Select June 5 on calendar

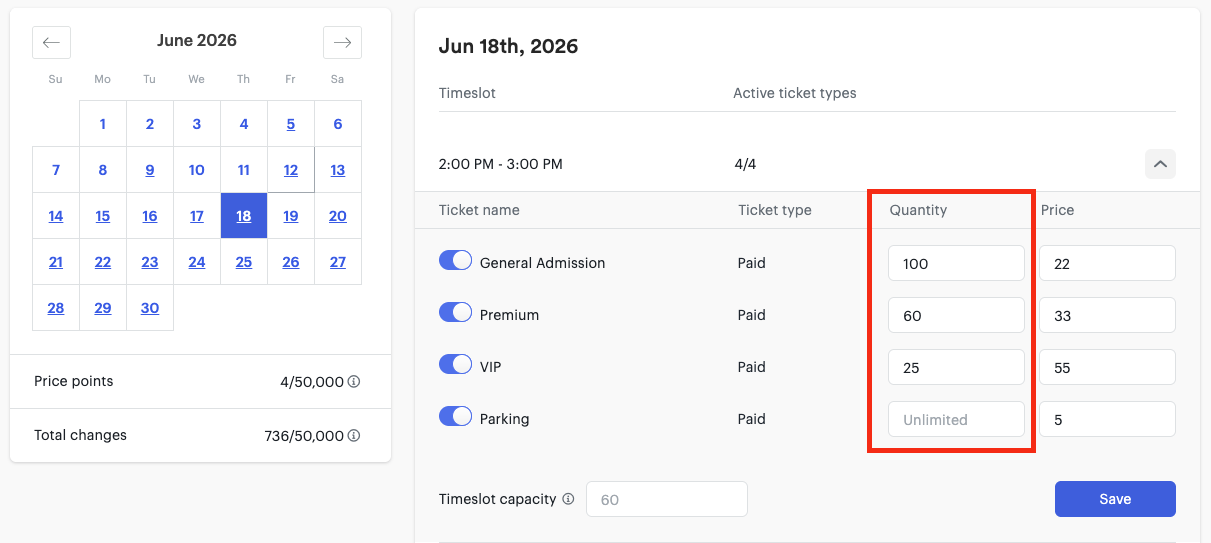(x=291, y=124)
